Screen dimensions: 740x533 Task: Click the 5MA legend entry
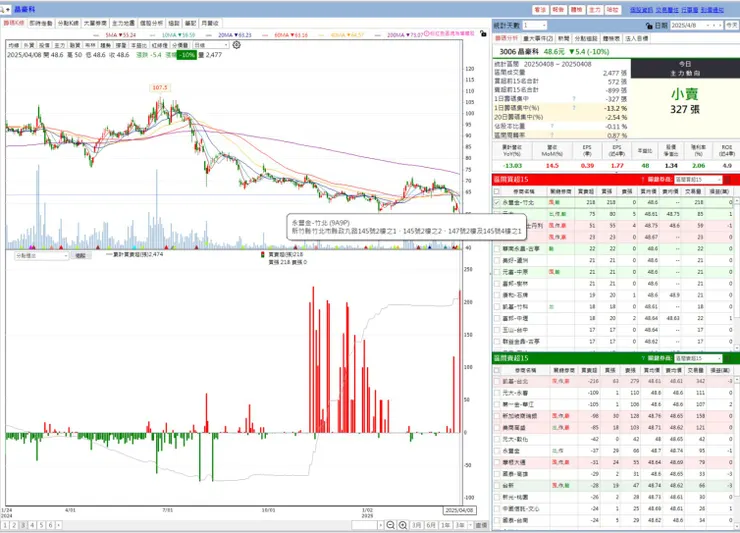point(120,35)
